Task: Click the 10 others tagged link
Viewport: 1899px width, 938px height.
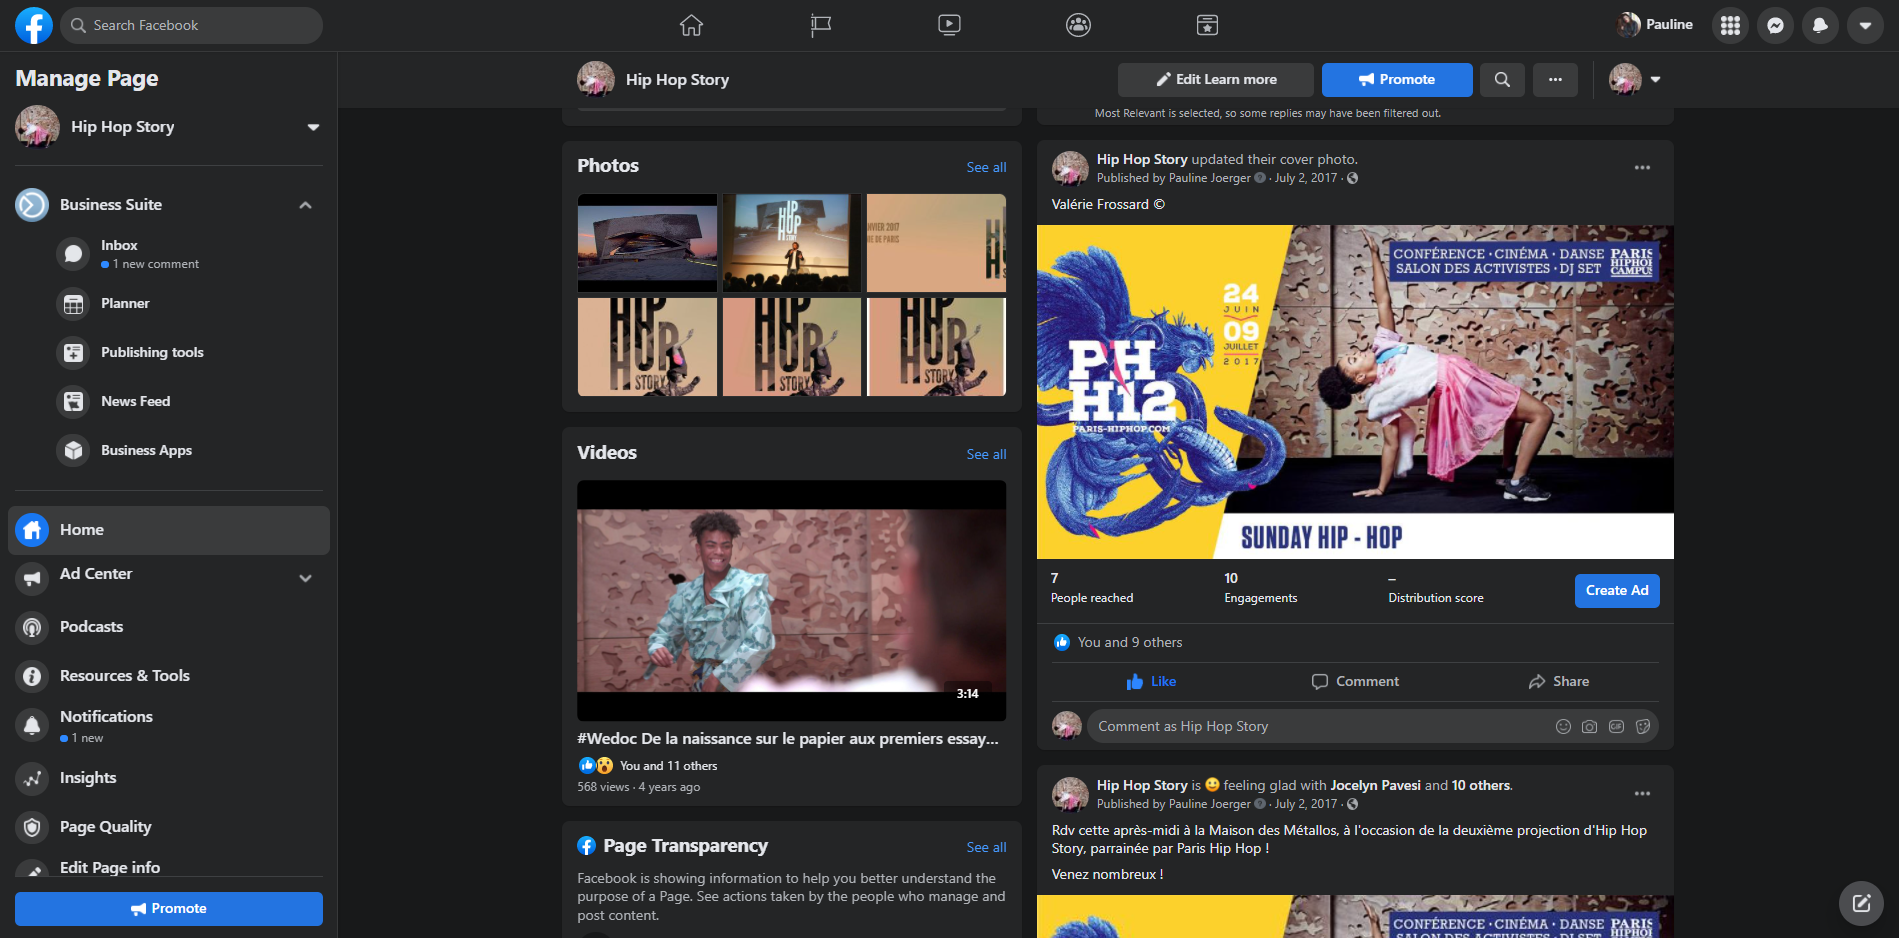Action: pyautogui.click(x=1481, y=786)
